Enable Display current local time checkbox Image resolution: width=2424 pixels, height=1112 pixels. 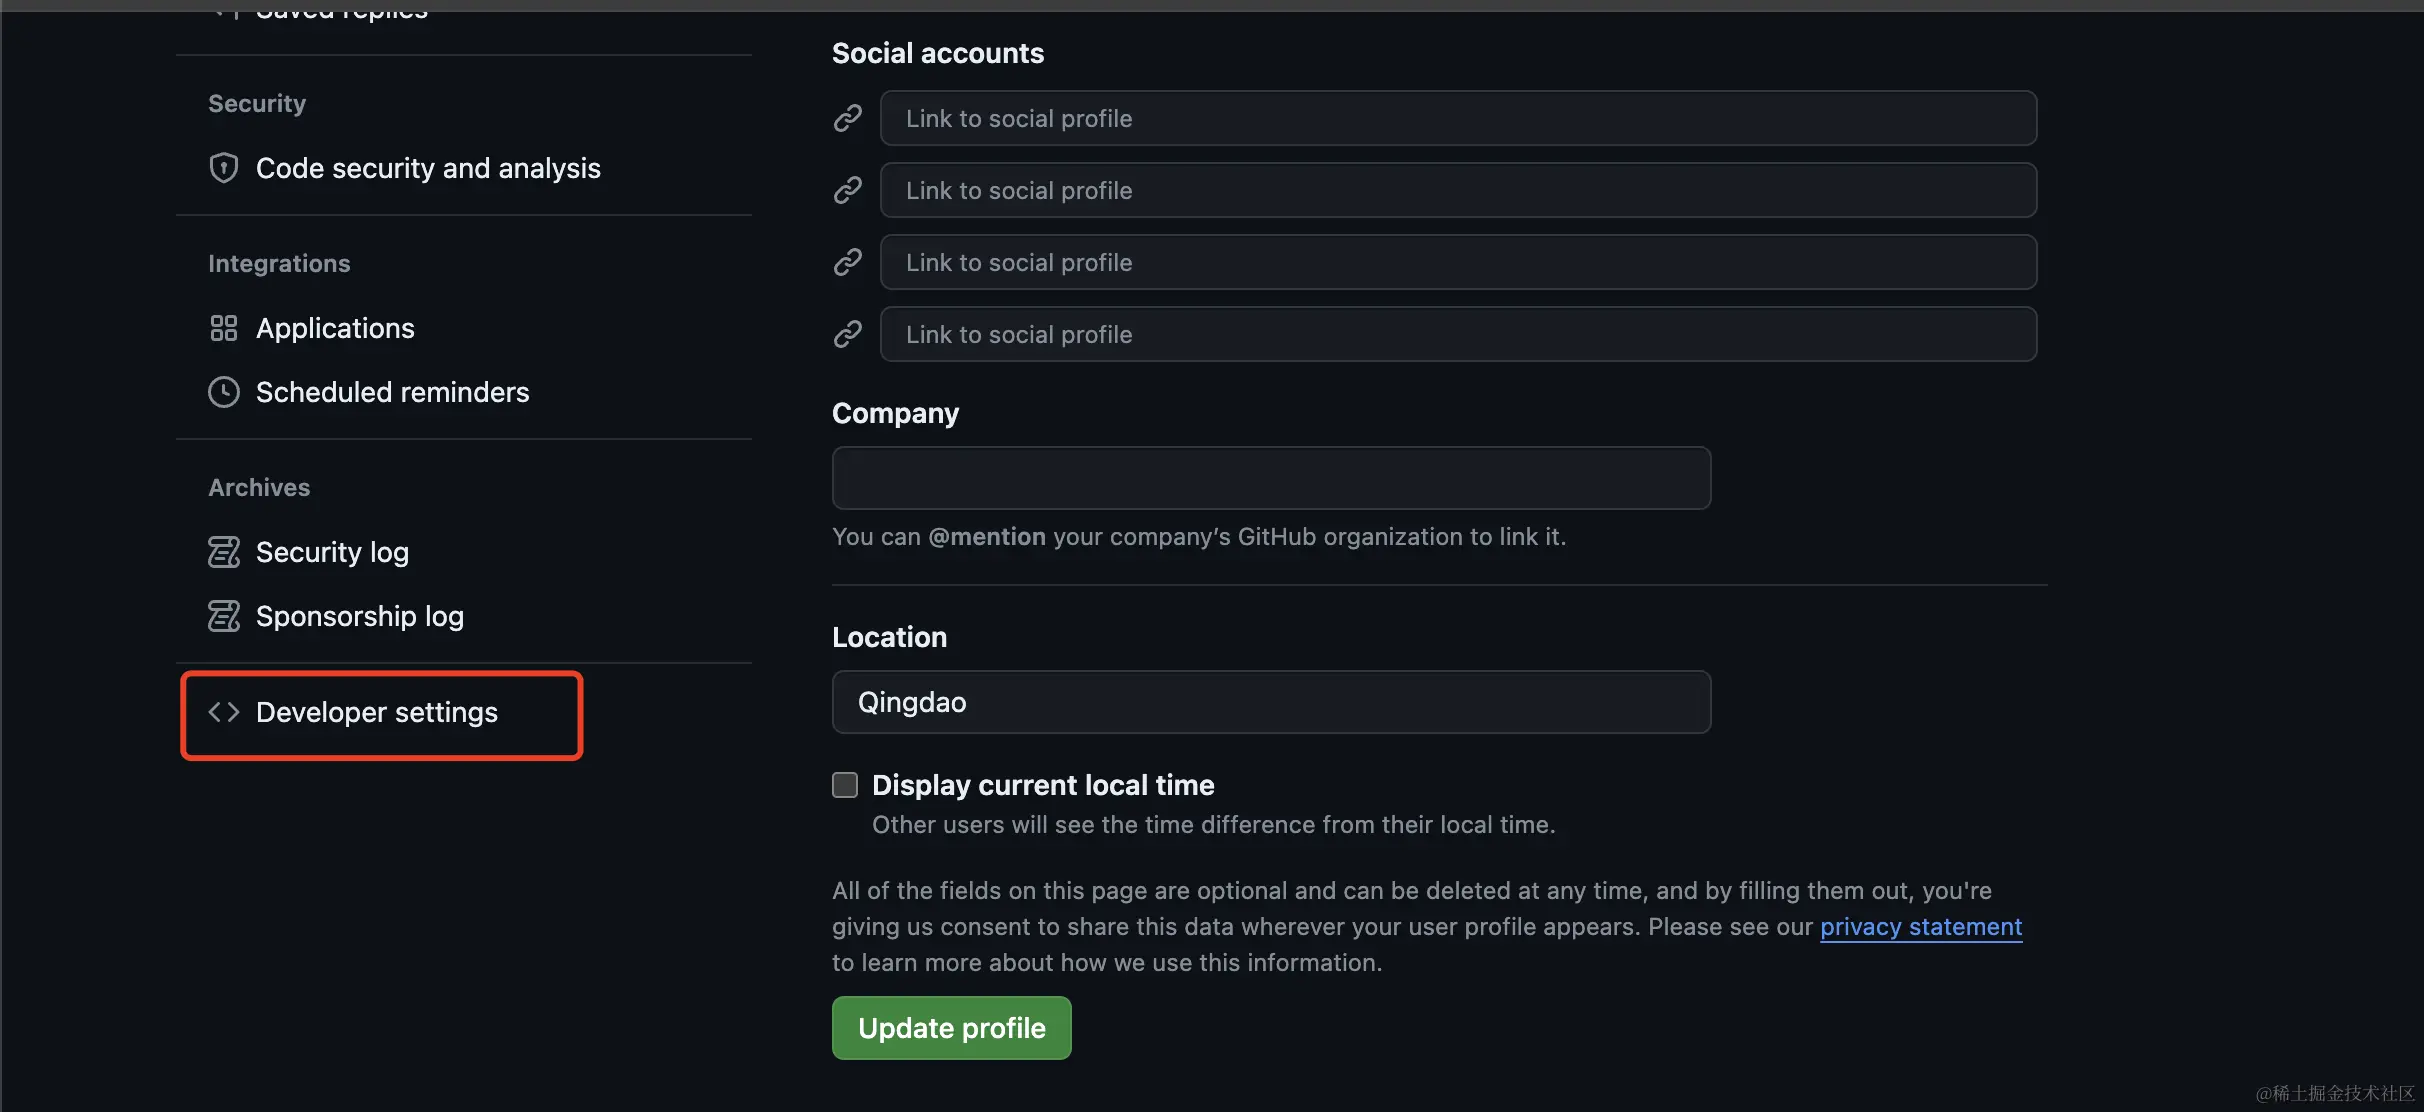(x=845, y=785)
